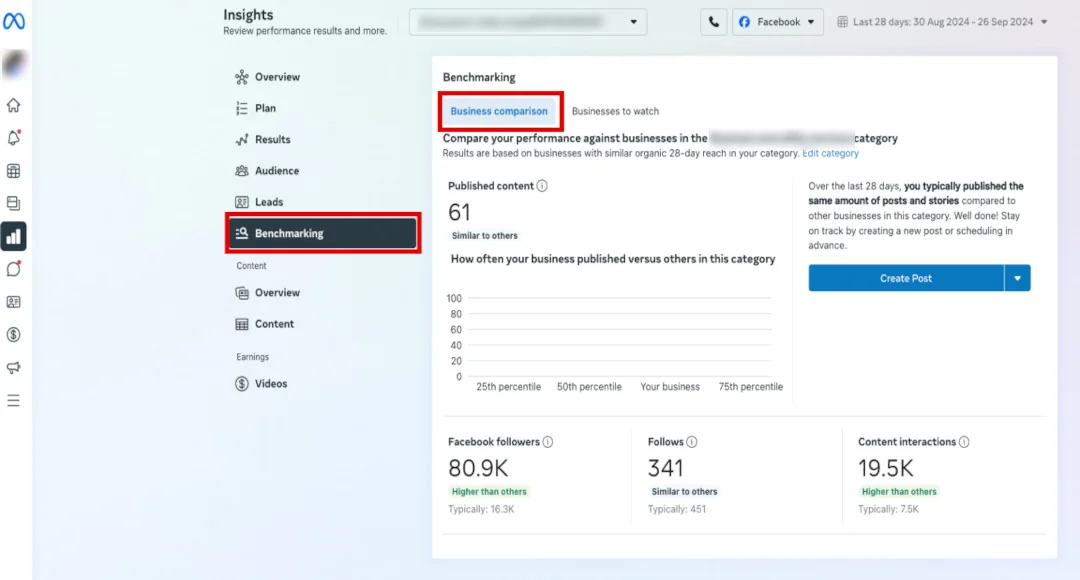The height and width of the screenshot is (580, 1080).
Task: Open the Facebook platform dropdown
Action: [x=778, y=22]
